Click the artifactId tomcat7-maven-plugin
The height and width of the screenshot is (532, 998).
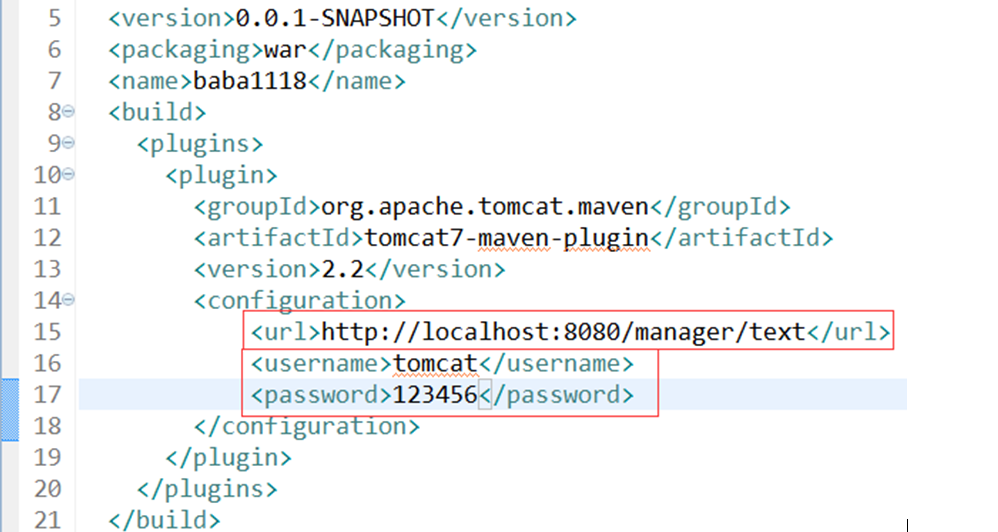[506, 237]
